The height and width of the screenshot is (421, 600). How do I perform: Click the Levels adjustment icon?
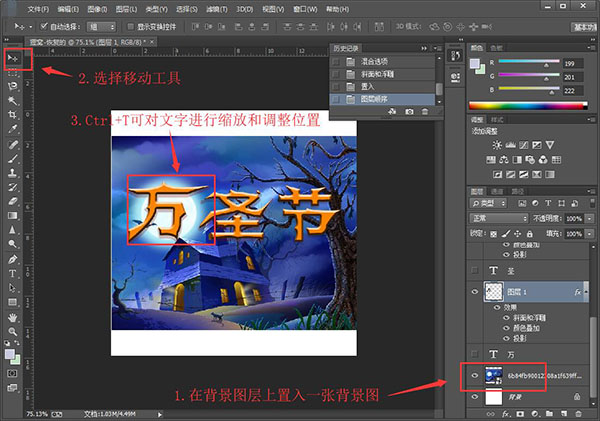click(510, 145)
